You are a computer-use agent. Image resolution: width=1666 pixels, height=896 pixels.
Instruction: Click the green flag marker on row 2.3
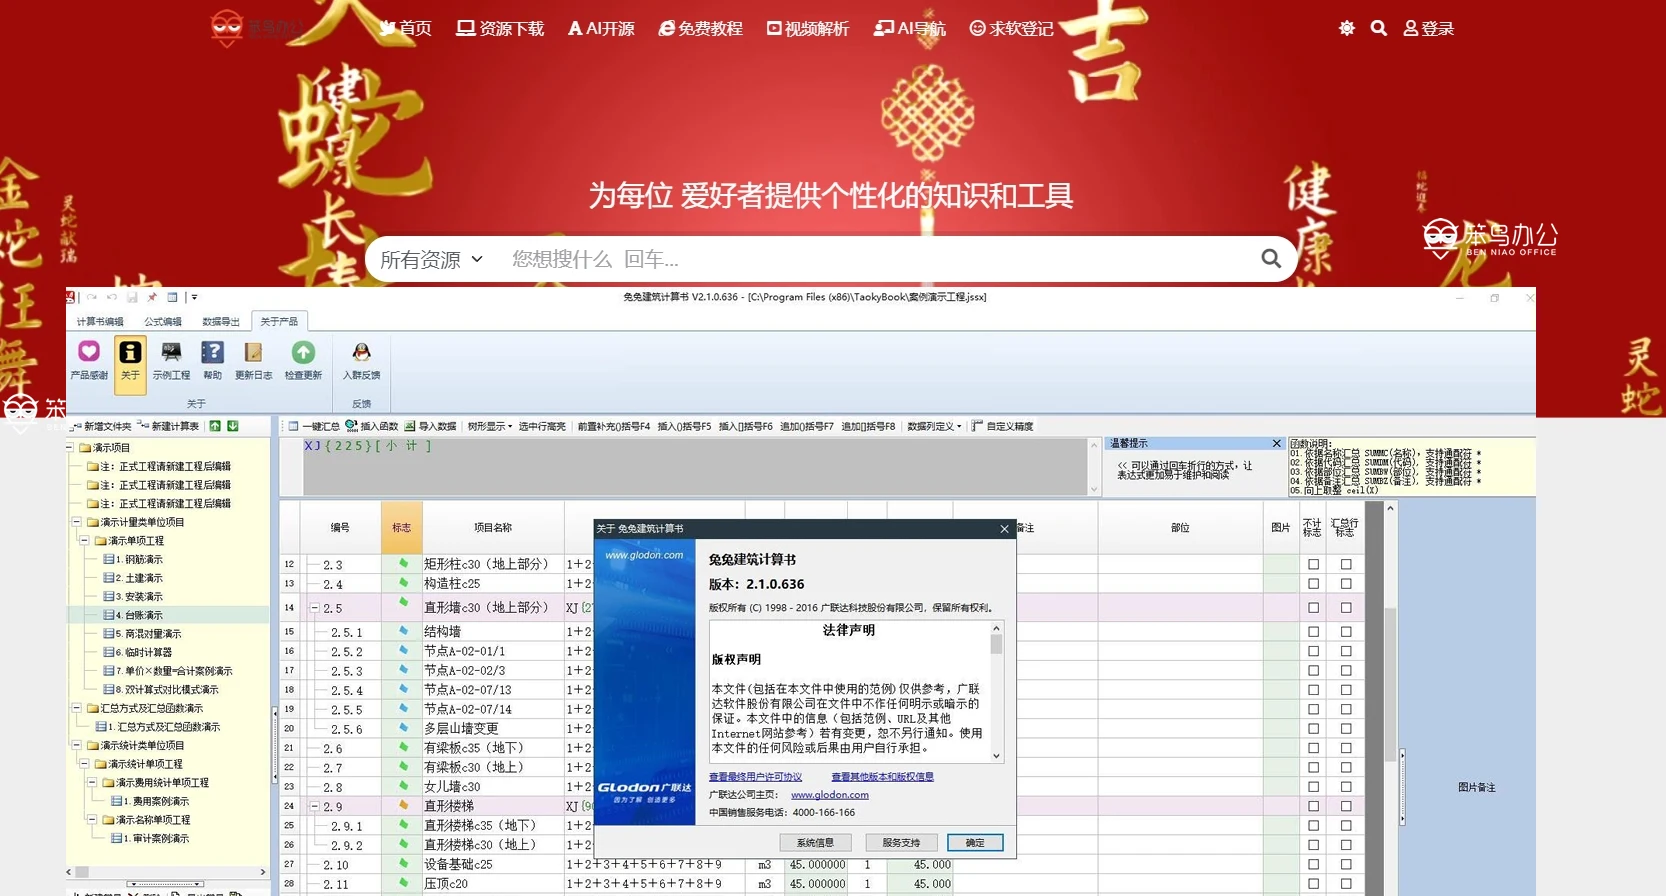click(404, 563)
